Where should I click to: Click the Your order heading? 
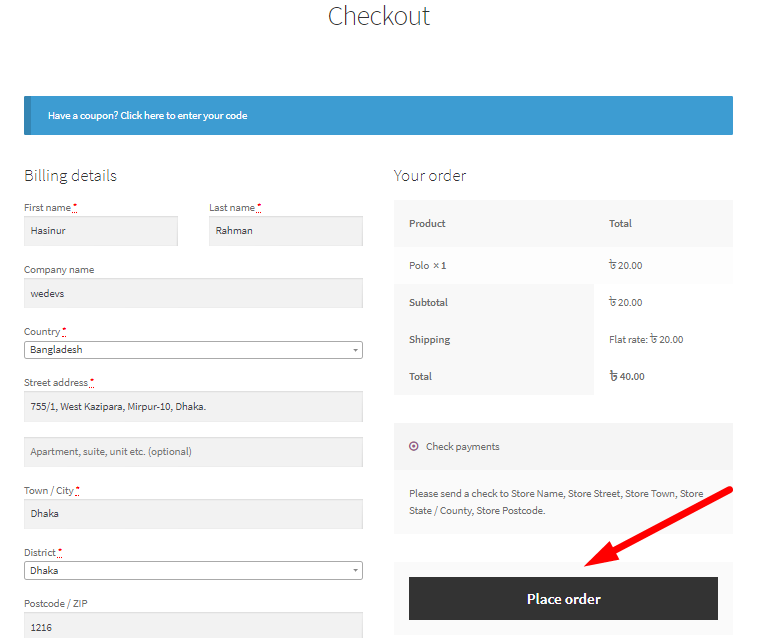pos(430,175)
